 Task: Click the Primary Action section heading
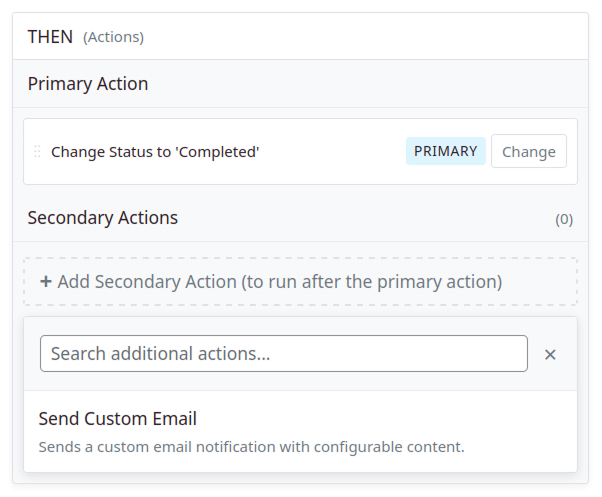point(88,84)
